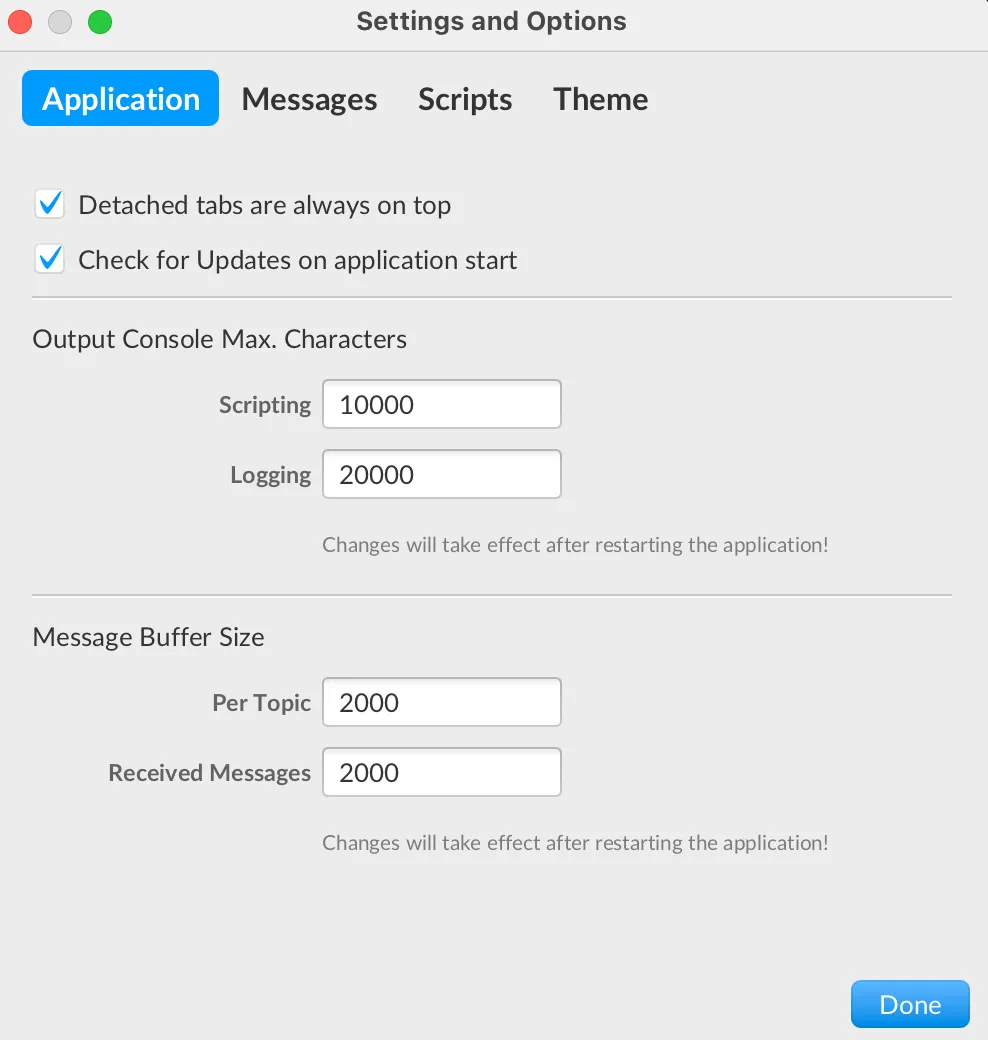Close the dialog with the red button

tap(20, 22)
